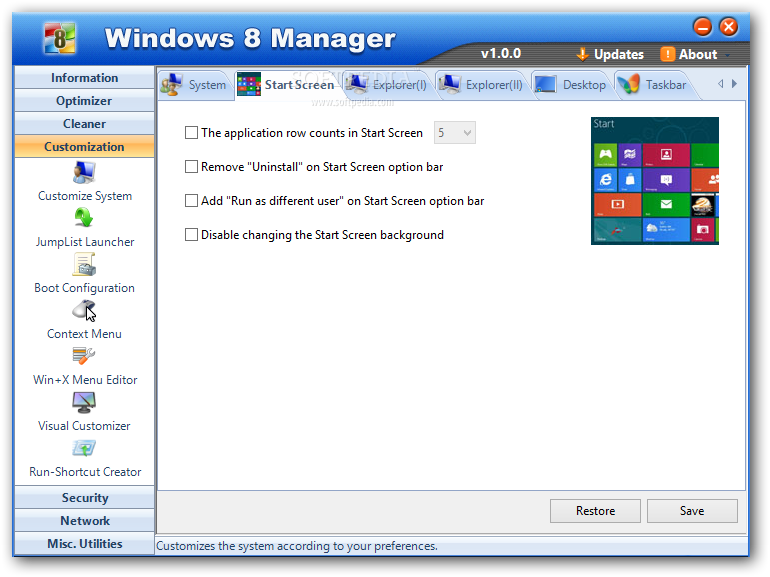
Task: Click the Win+X Menu Editor label
Action: (x=85, y=380)
